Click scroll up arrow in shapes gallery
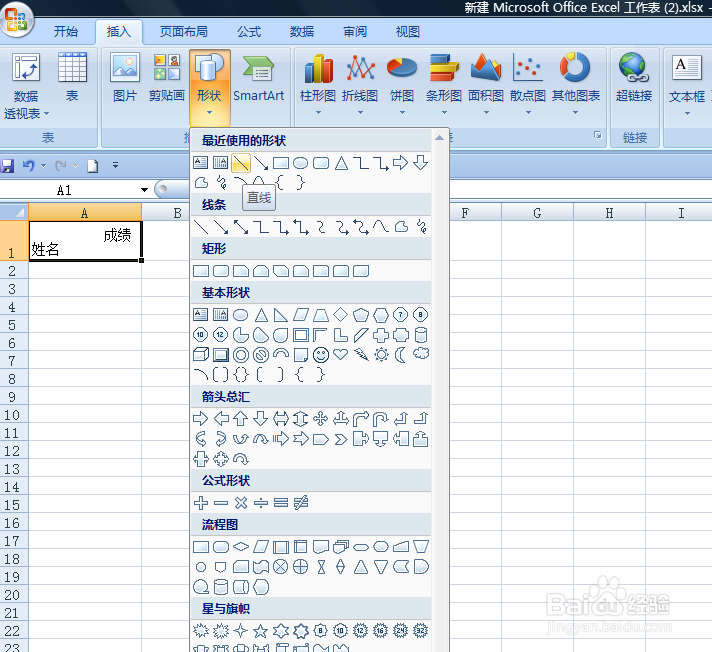 point(439,138)
